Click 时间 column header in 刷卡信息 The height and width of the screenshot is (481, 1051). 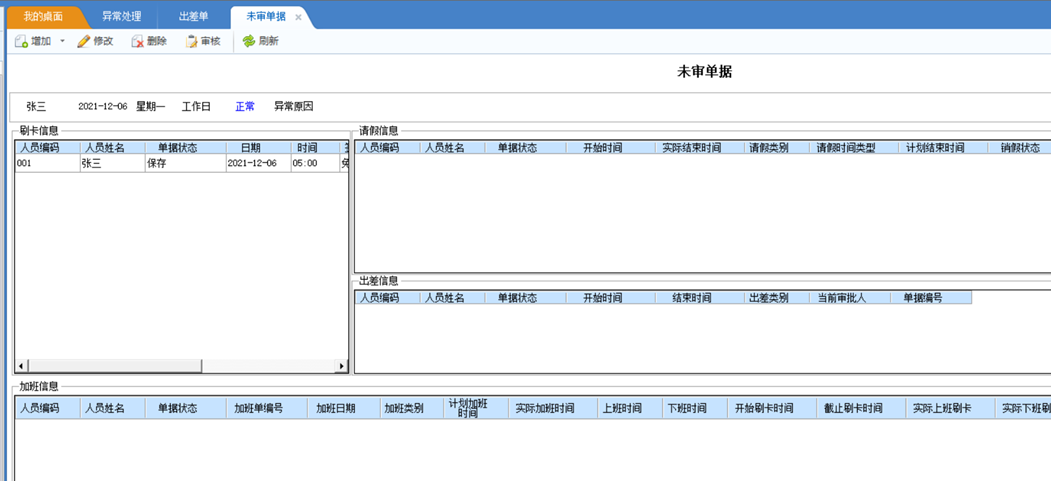click(315, 147)
